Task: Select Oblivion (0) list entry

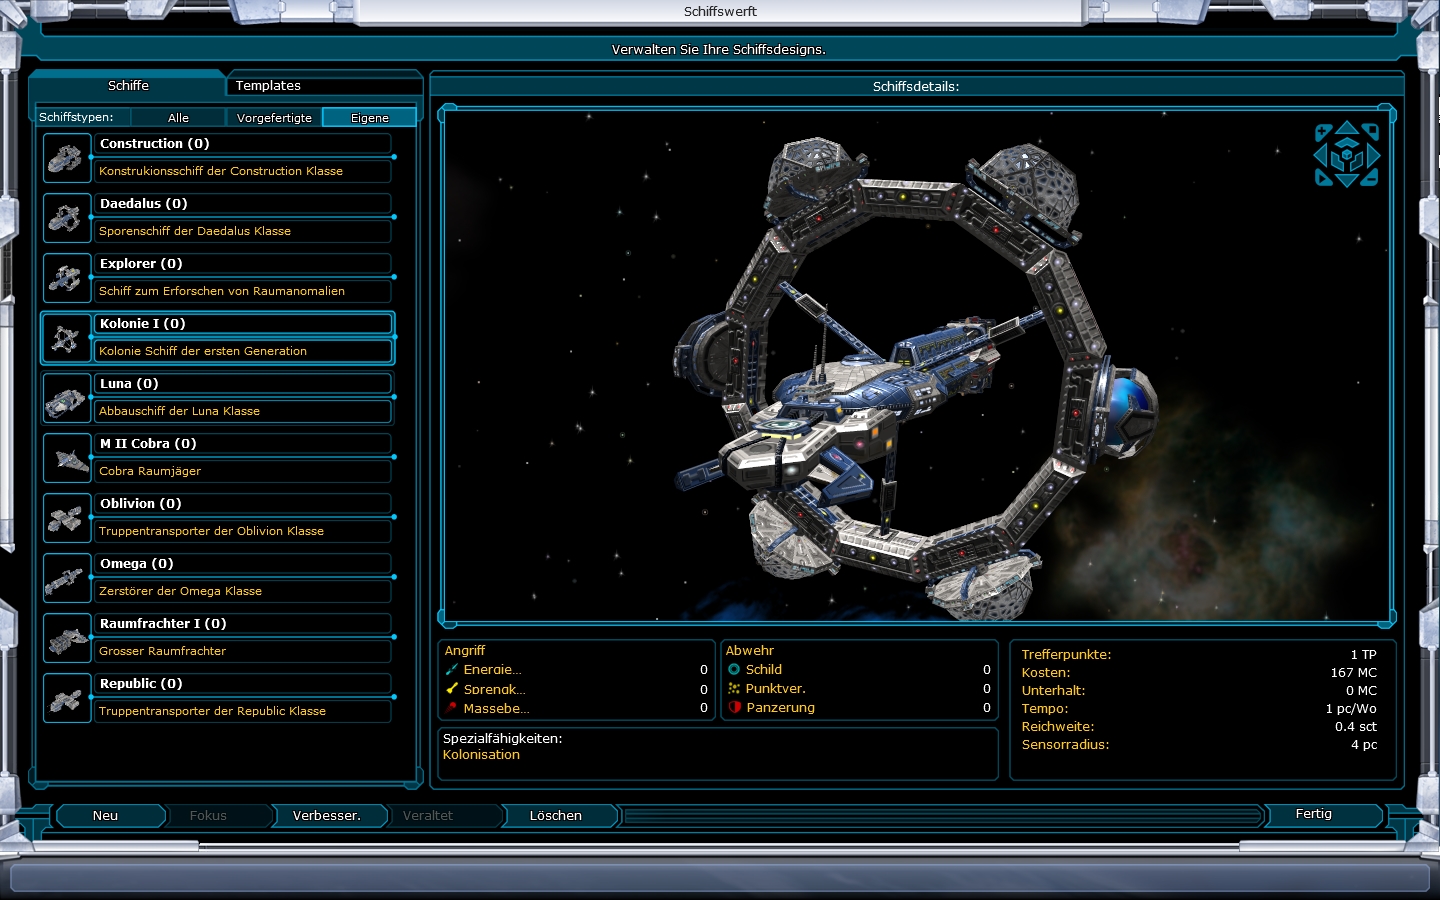Action: 244,504
